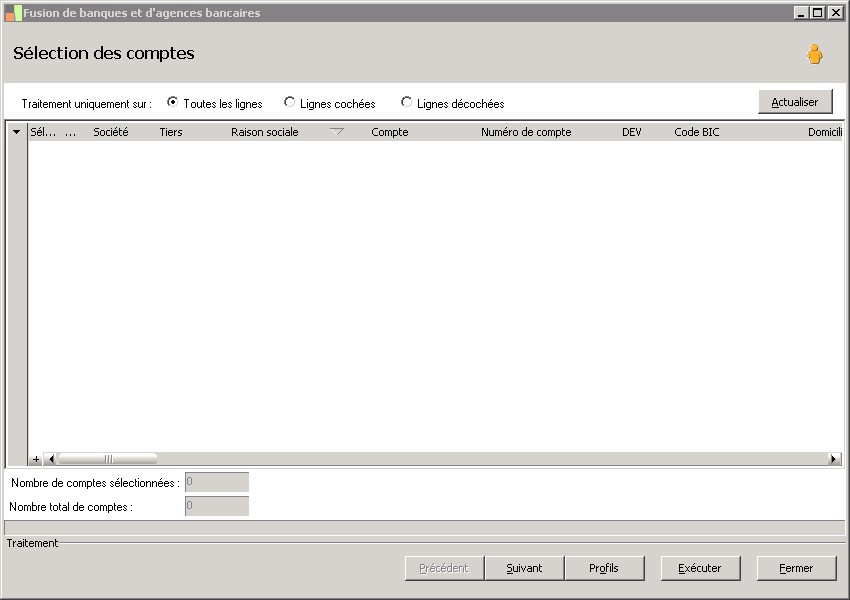Click the Actualiser button

795,102
